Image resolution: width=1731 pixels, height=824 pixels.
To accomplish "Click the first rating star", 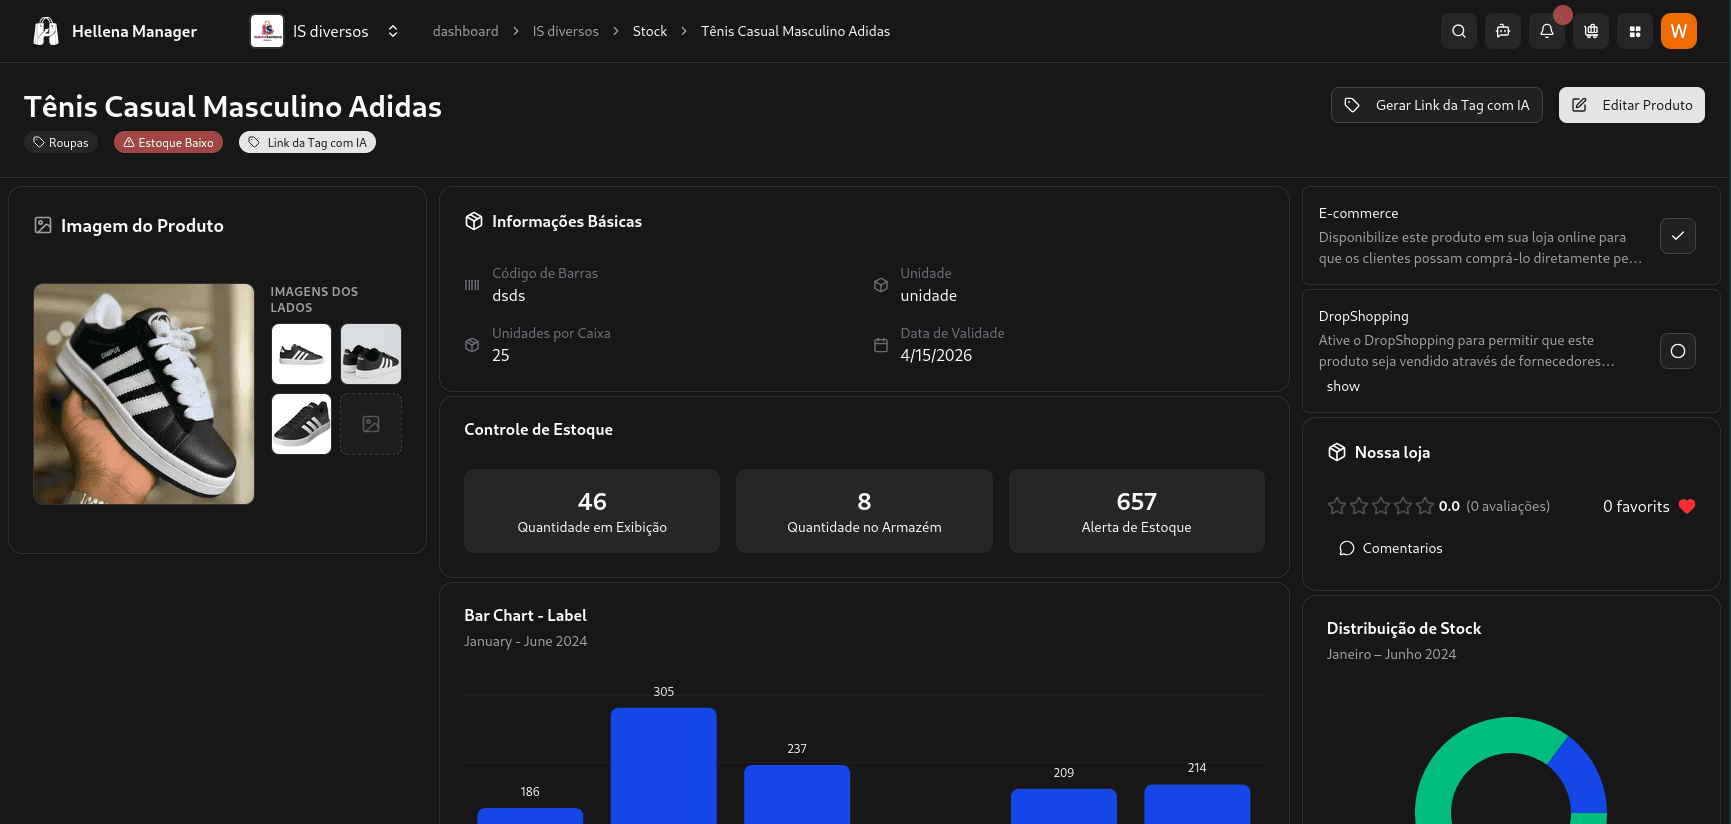I will (x=1337, y=506).
